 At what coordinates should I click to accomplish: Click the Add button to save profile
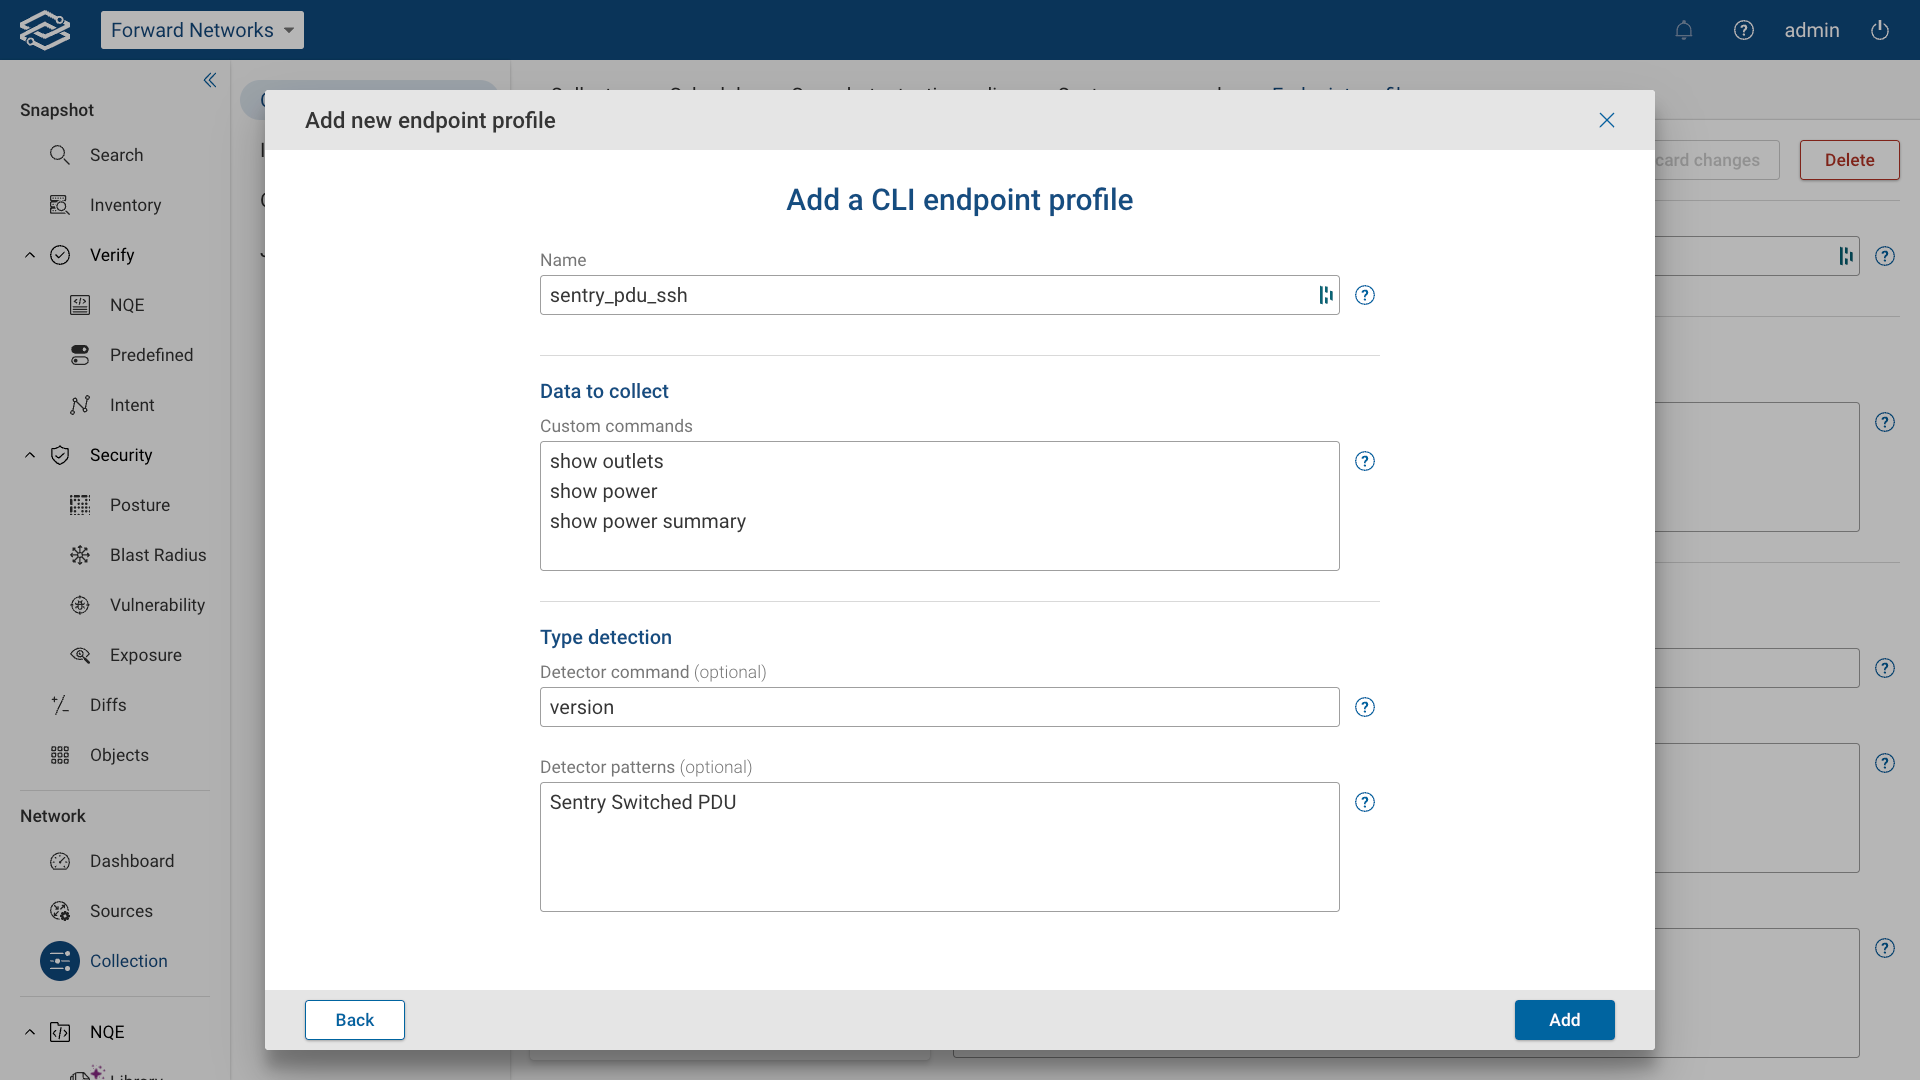click(1563, 1020)
